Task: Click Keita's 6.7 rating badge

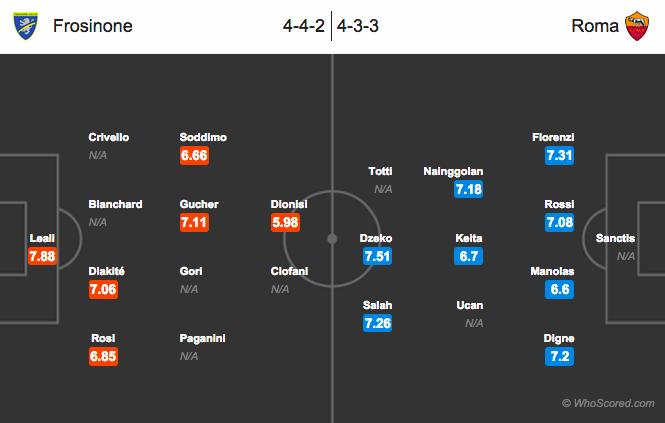Action: tap(468, 256)
